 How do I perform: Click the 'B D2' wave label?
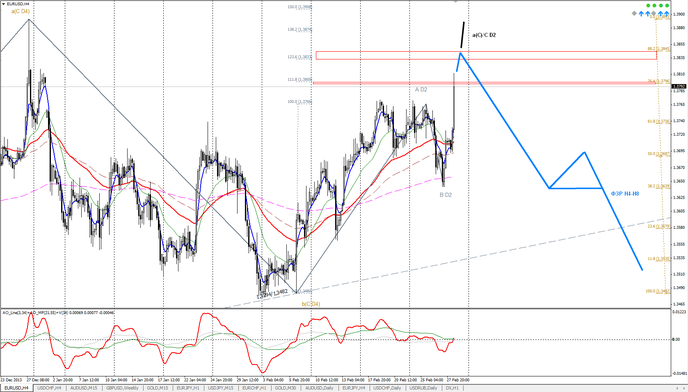point(445,194)
